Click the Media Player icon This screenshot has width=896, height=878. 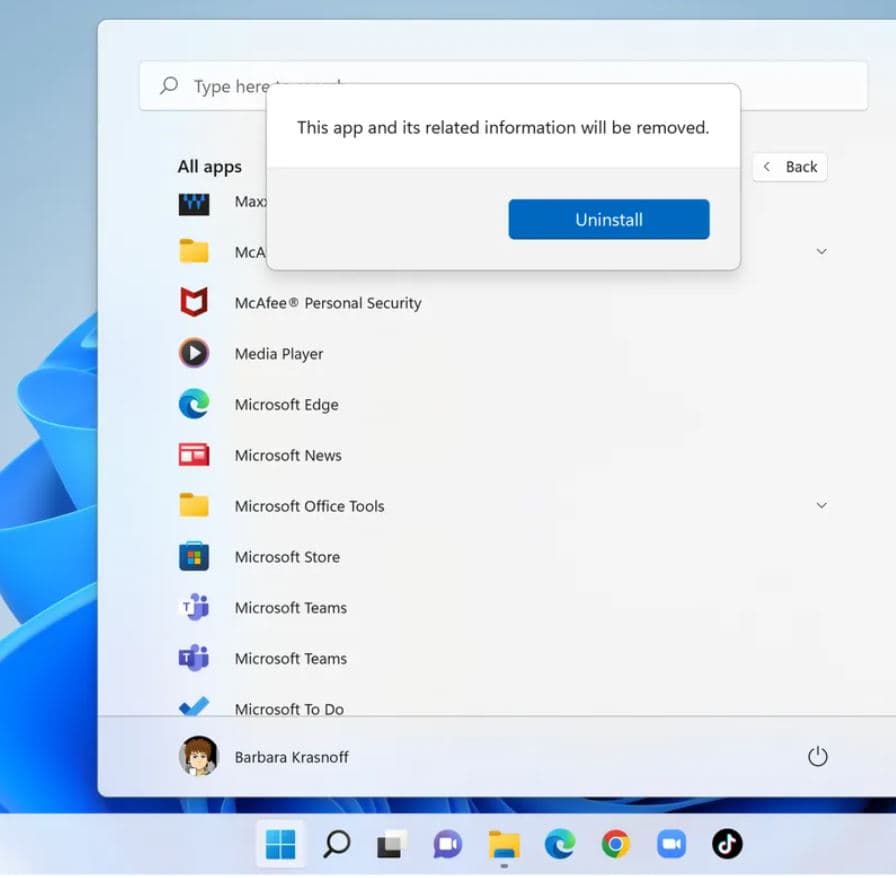pos(194,353)
